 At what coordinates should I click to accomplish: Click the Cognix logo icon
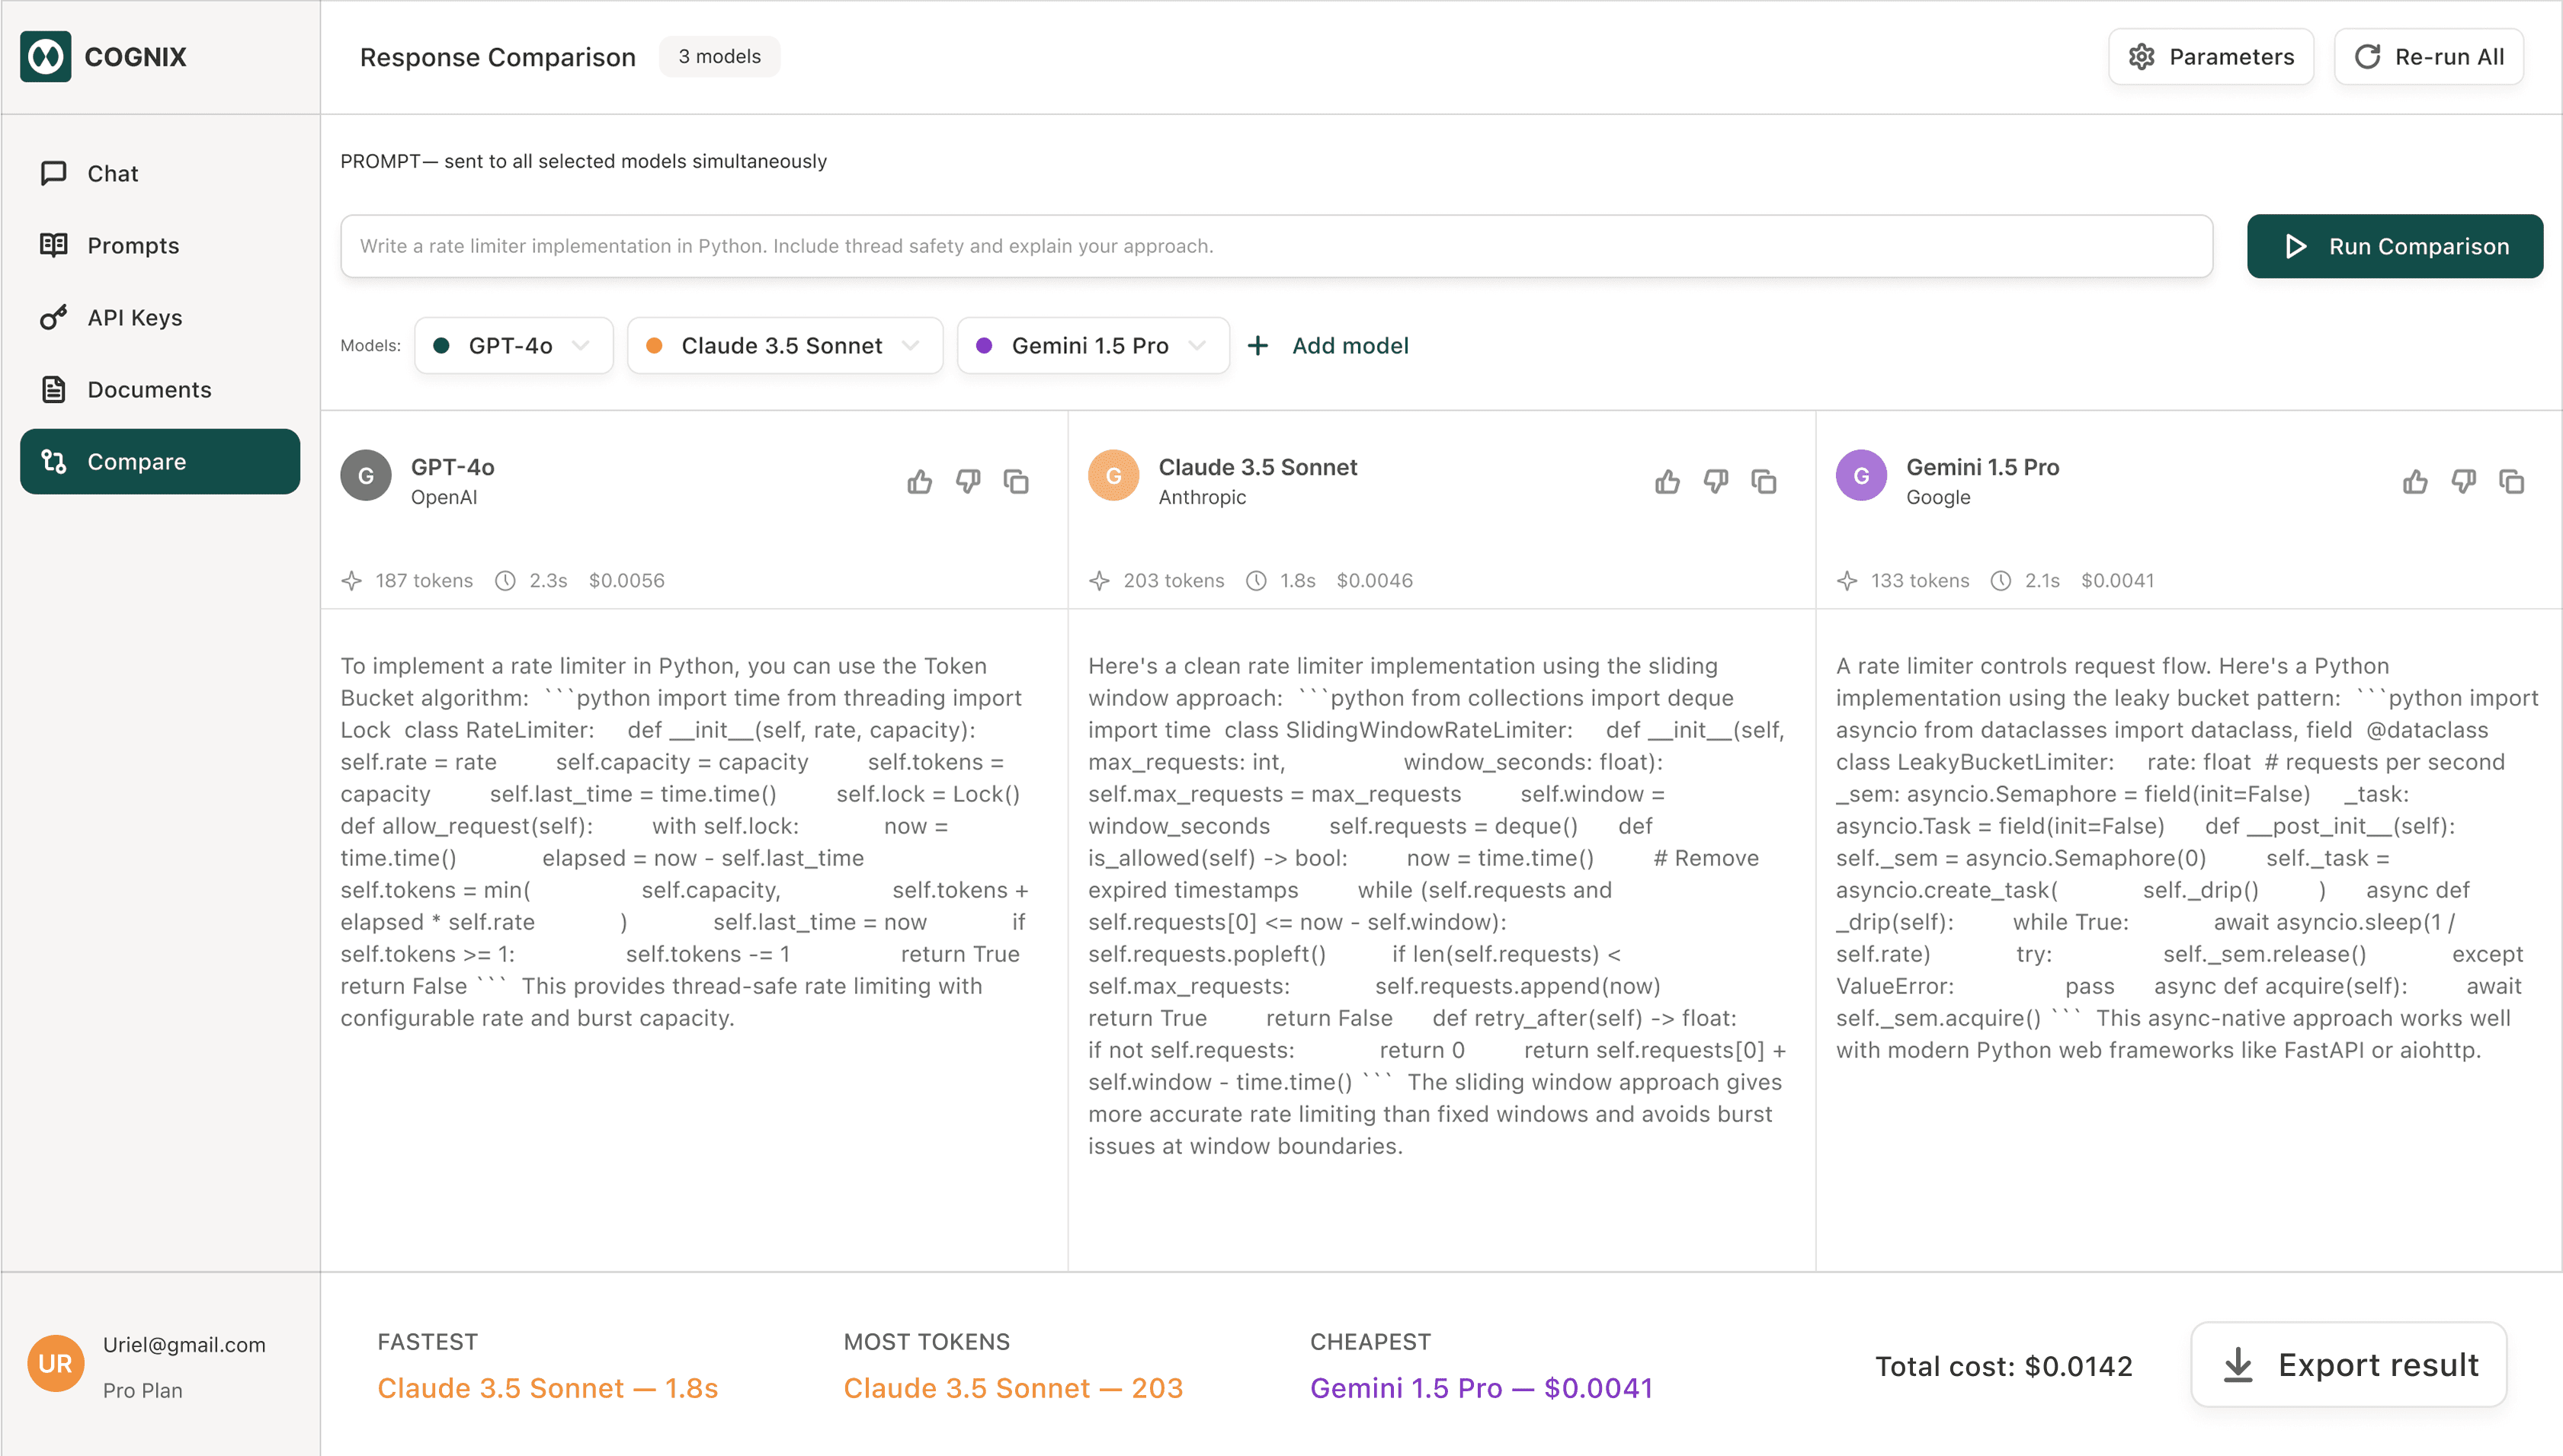(x=46, y=57)
